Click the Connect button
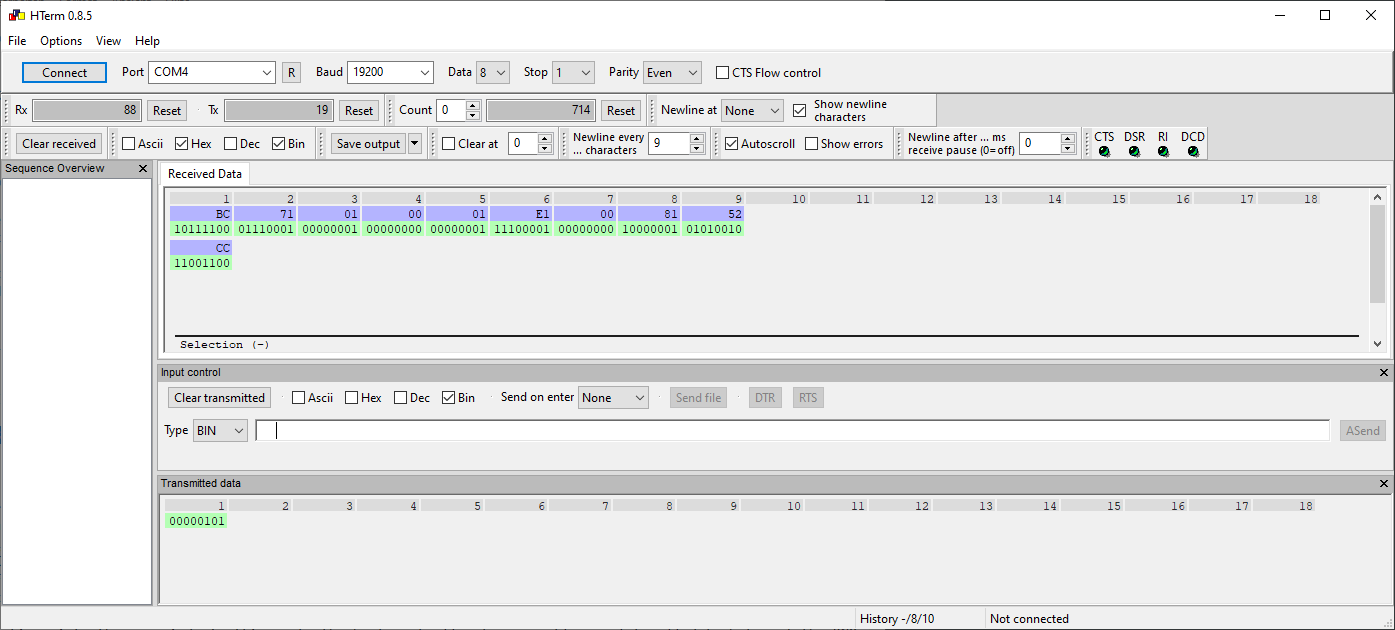 coord(65,73)
